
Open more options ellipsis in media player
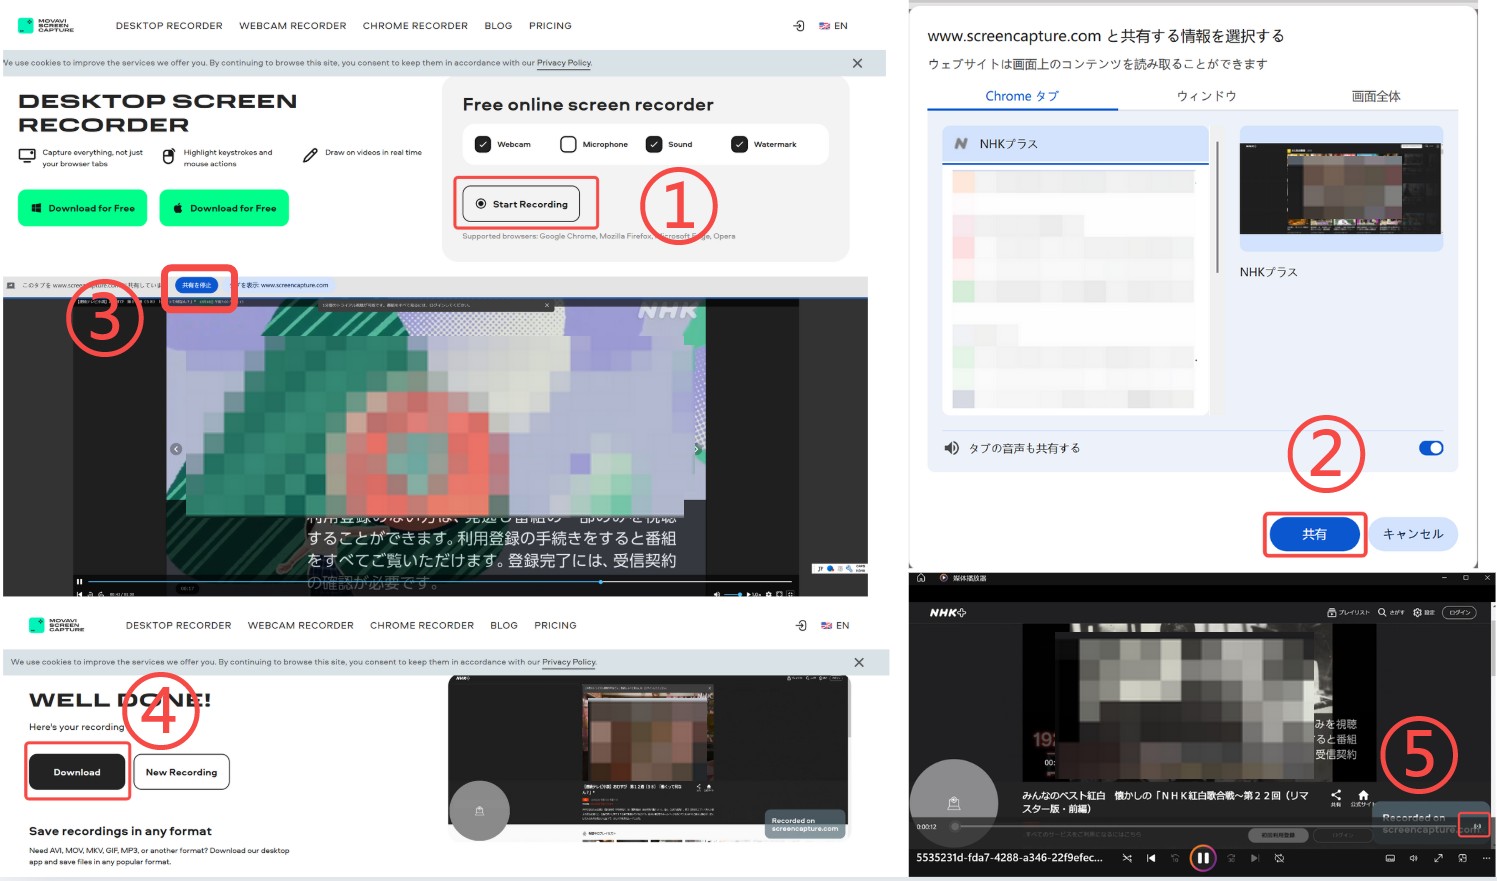1486,858
